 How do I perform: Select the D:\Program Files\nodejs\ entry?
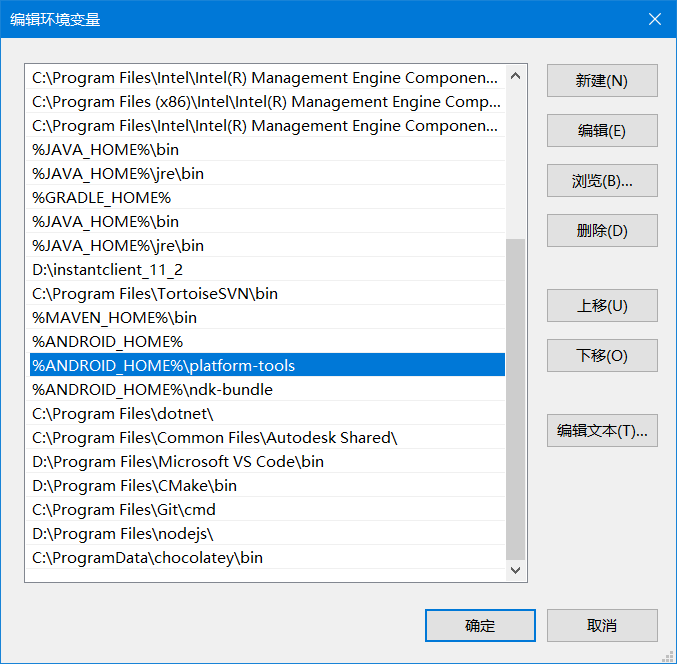267,534
